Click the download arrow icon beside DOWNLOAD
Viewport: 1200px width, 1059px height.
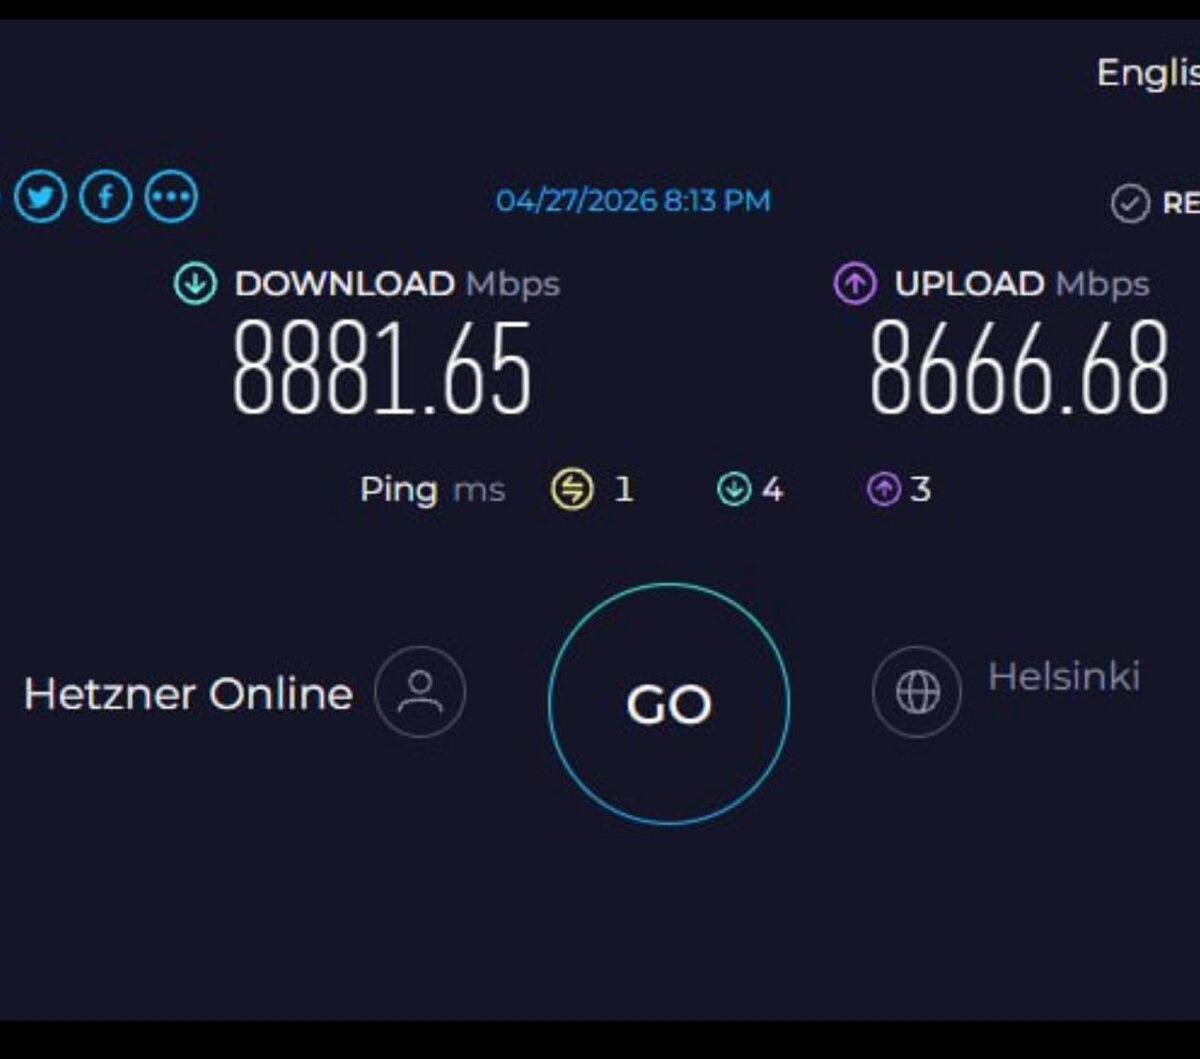click(x=195, y=284)
